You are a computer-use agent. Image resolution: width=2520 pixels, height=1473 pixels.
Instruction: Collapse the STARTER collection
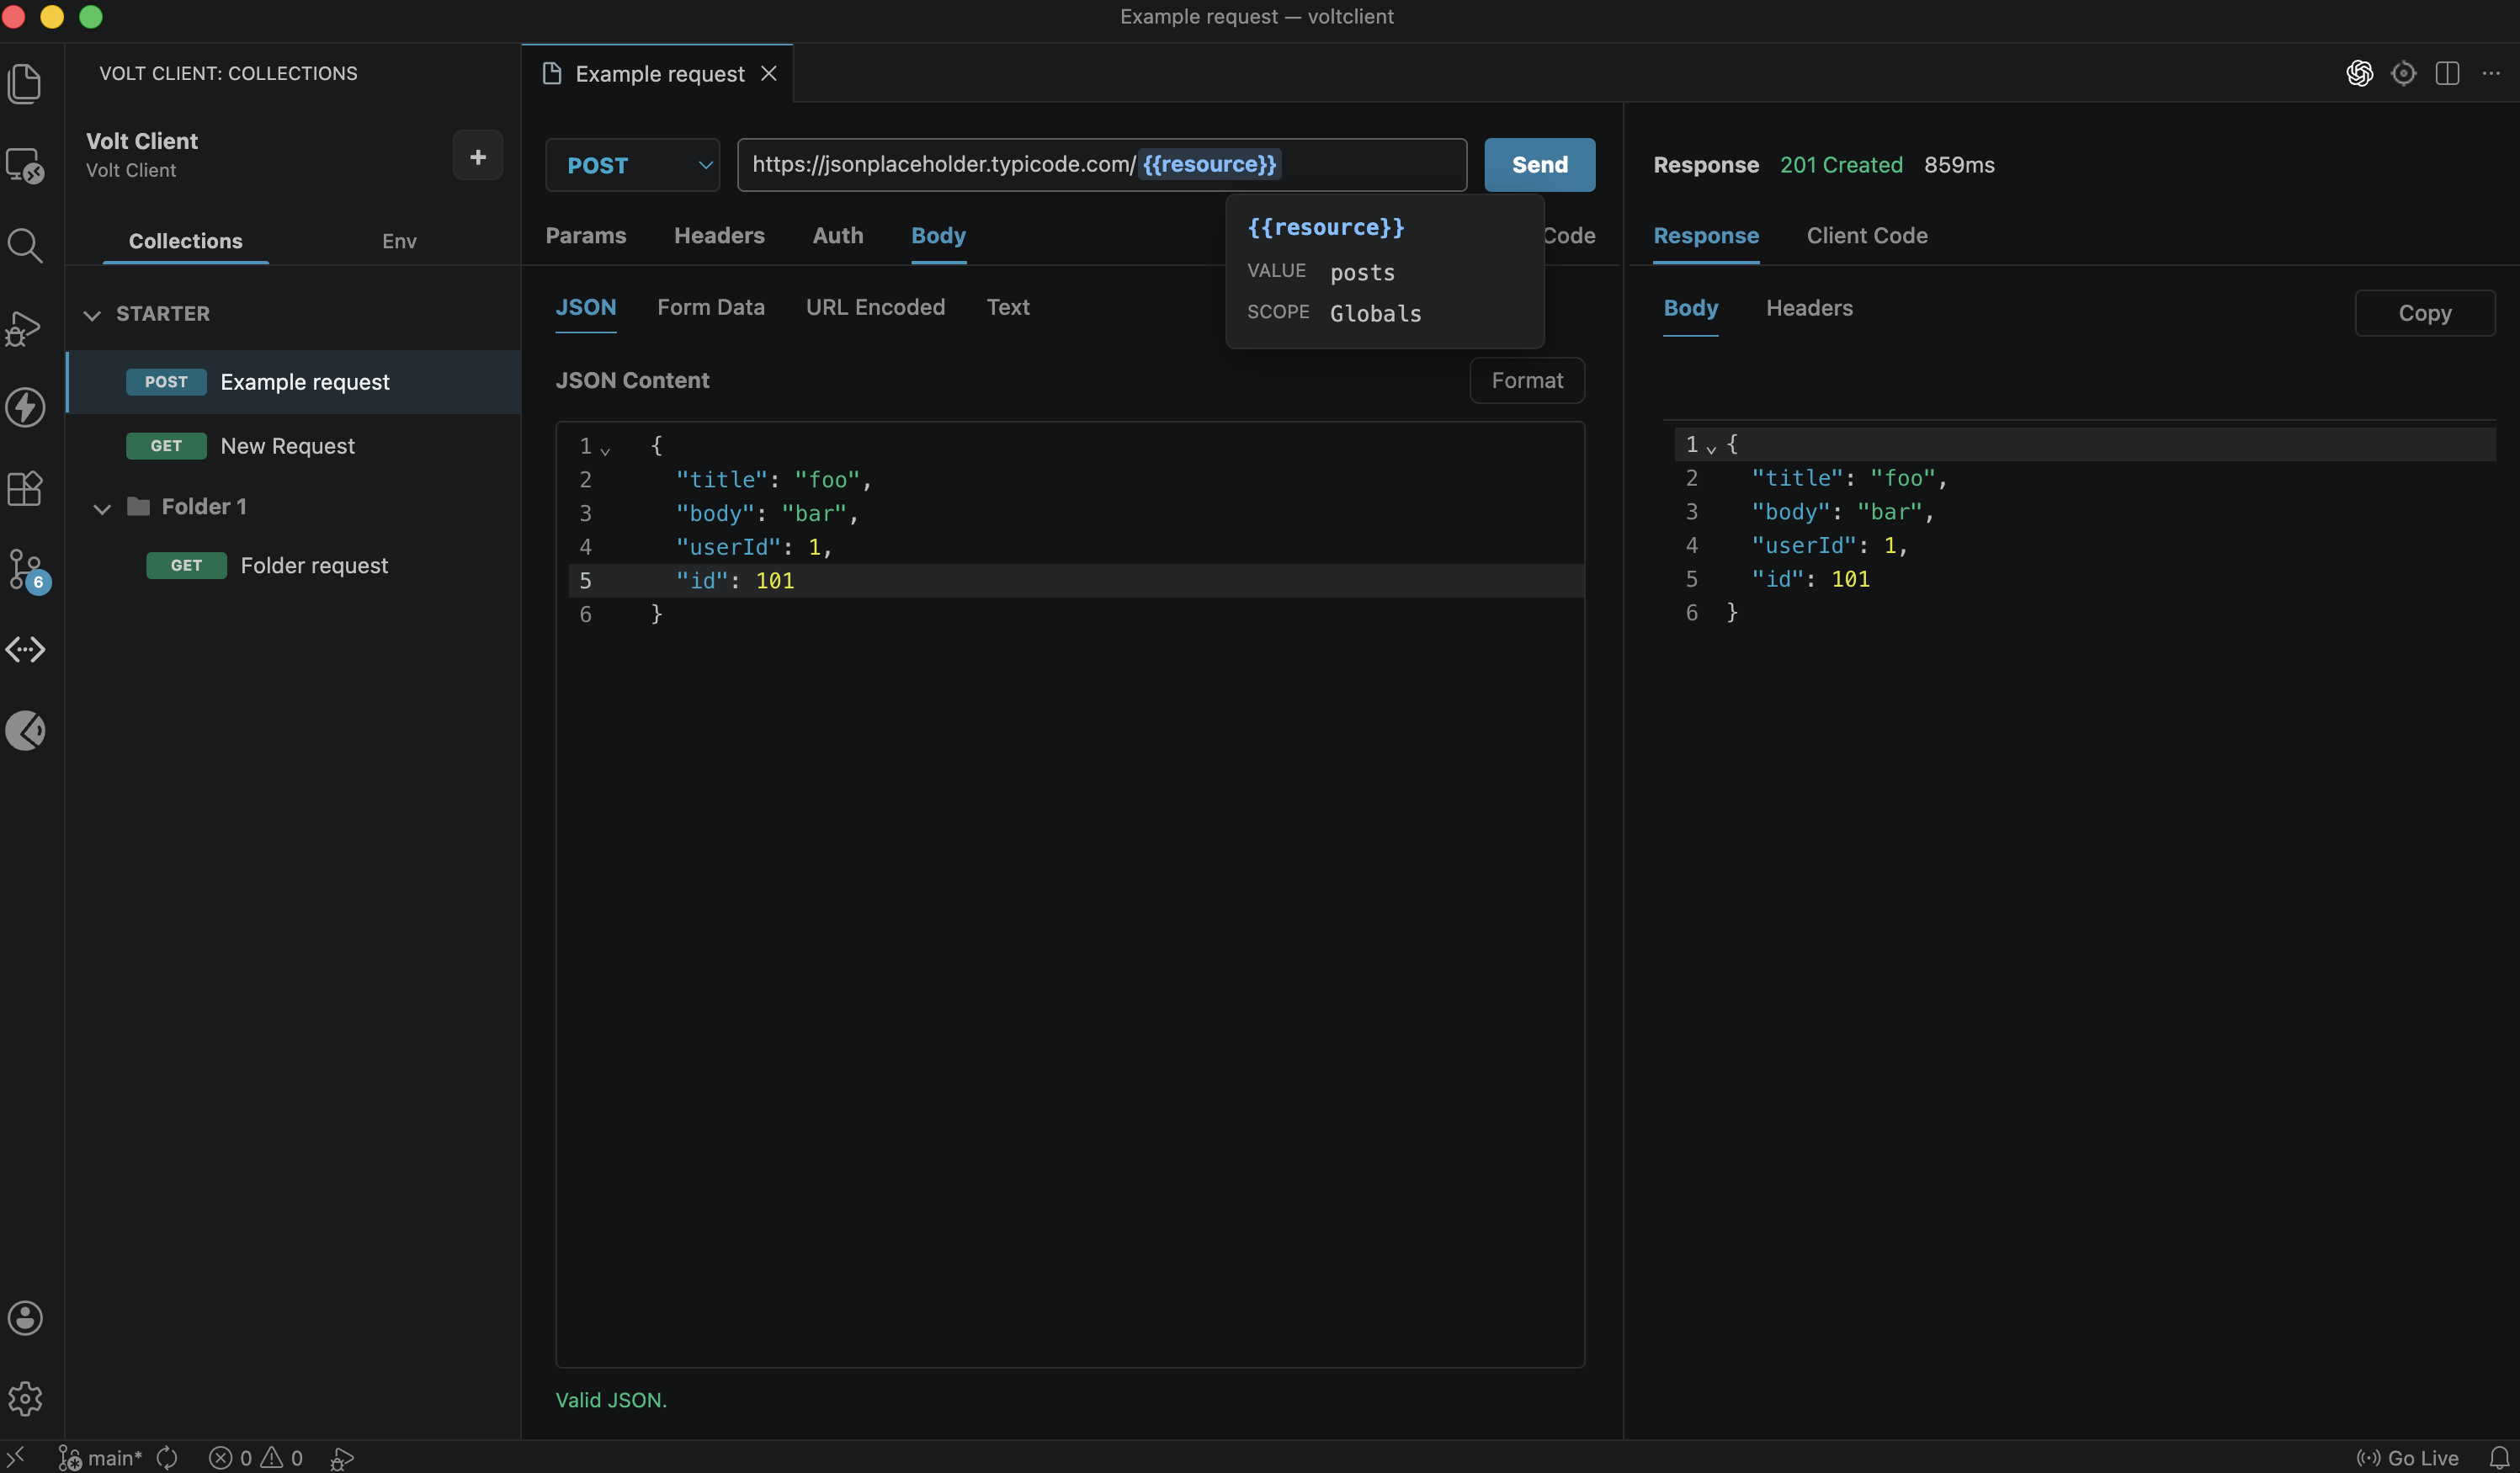[92, 315]
